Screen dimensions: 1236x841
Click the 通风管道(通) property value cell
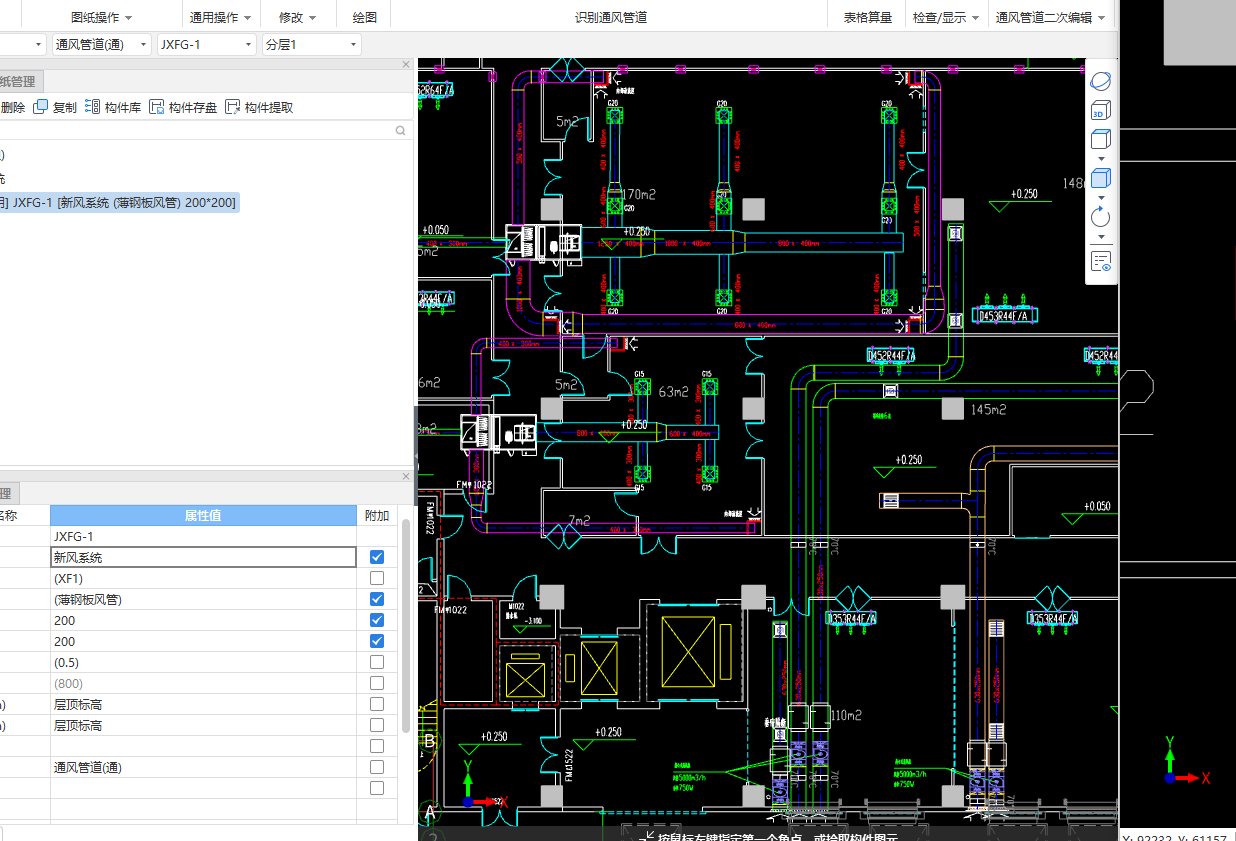203,767
